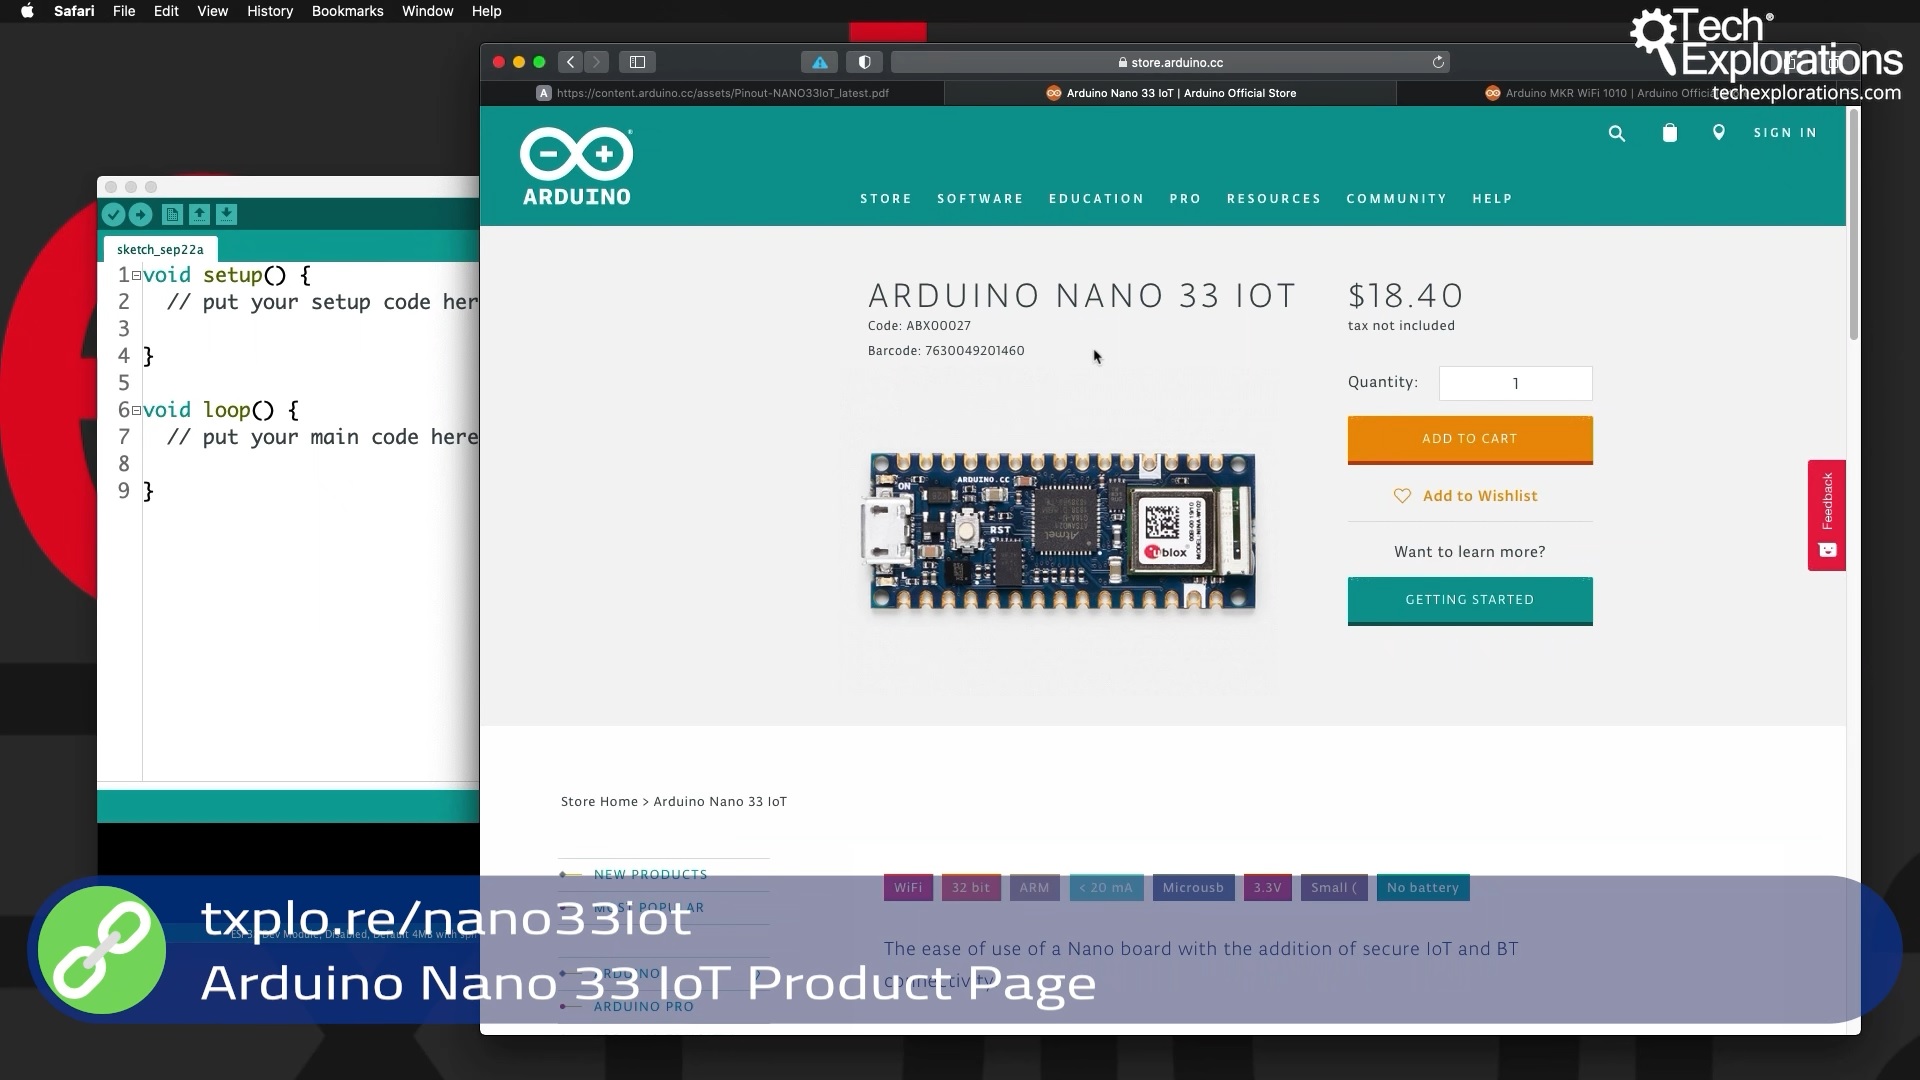This screenshot has width=1920, height=1080.
Task: Reload the page with the refresh icon
Action: click(x=1438, y=62)
